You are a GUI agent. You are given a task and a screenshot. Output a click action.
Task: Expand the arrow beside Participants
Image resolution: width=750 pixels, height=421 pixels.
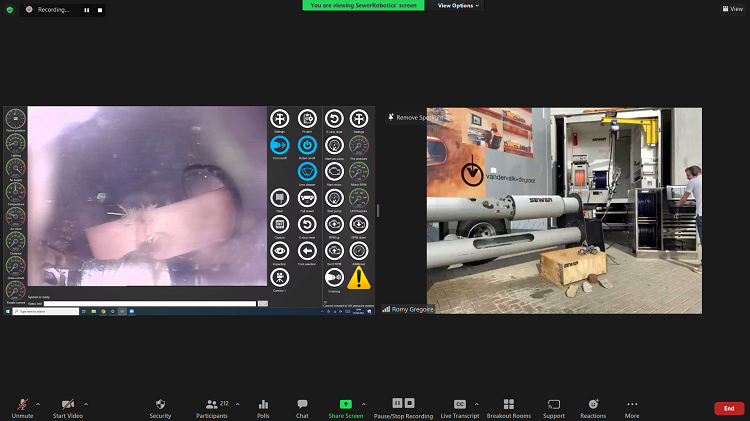coord(238,404)
